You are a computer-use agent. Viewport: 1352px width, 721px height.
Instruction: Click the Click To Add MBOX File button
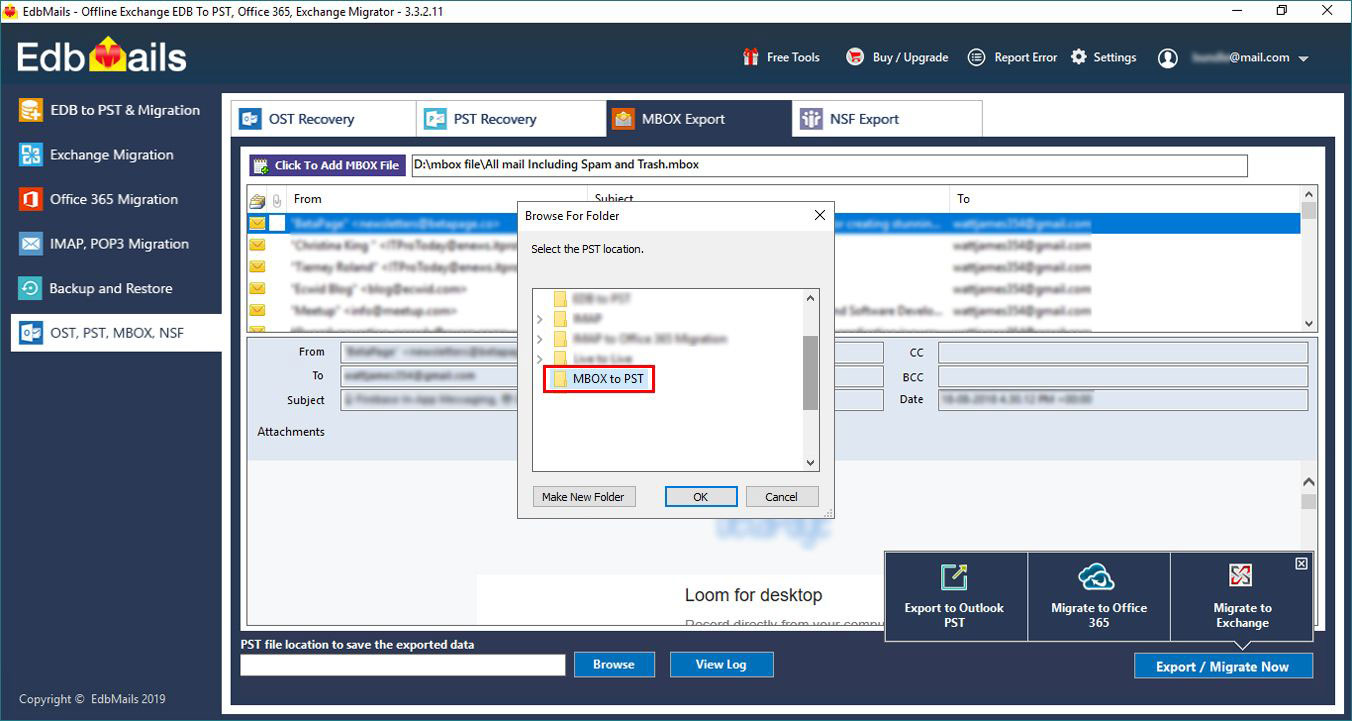pos(328,166)
